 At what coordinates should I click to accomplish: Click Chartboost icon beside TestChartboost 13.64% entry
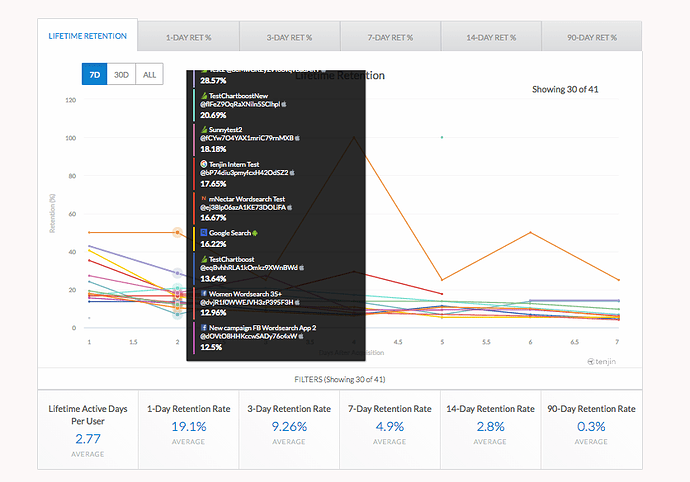tap(204, 259)
